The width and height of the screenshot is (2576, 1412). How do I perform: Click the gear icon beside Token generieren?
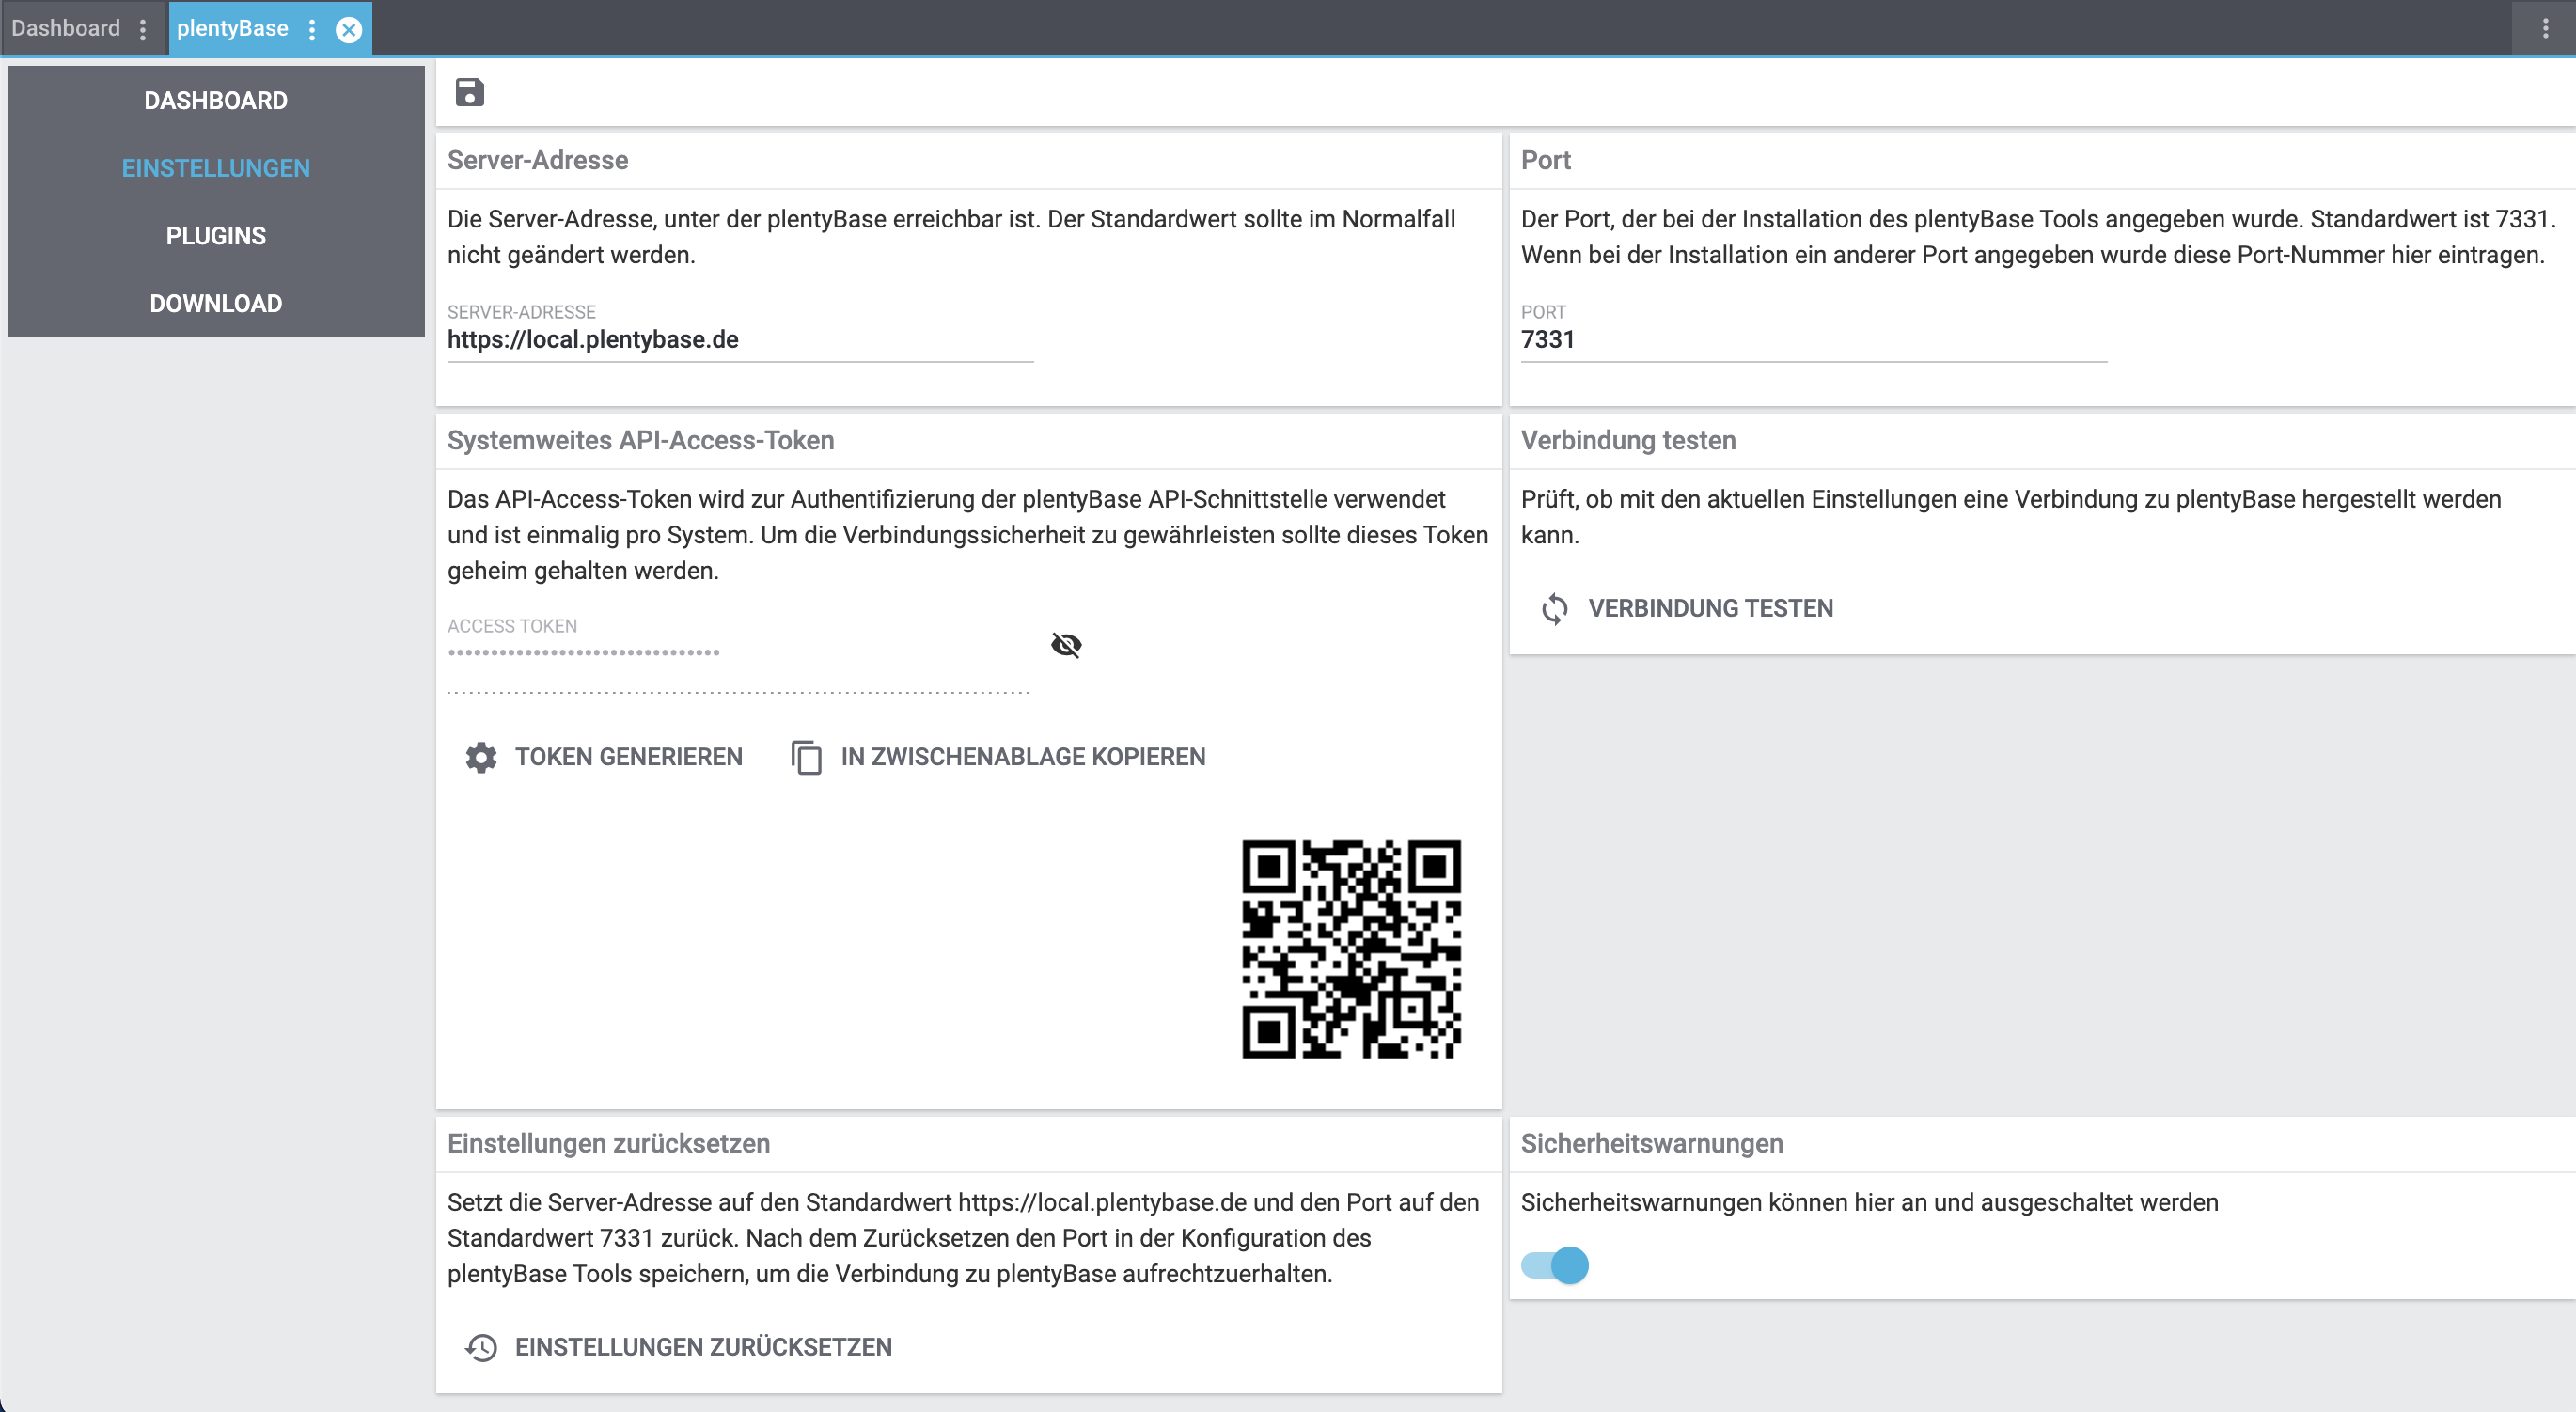(481, 757)
